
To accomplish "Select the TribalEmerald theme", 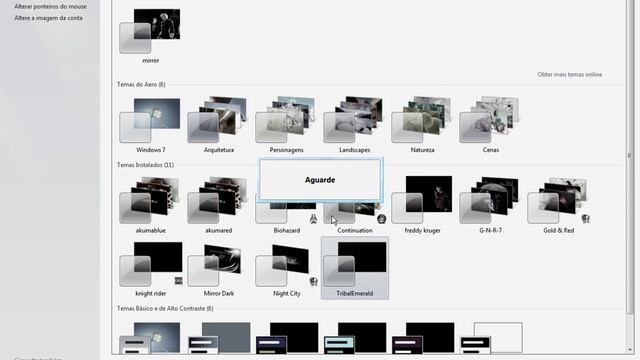I will point(354,268).
